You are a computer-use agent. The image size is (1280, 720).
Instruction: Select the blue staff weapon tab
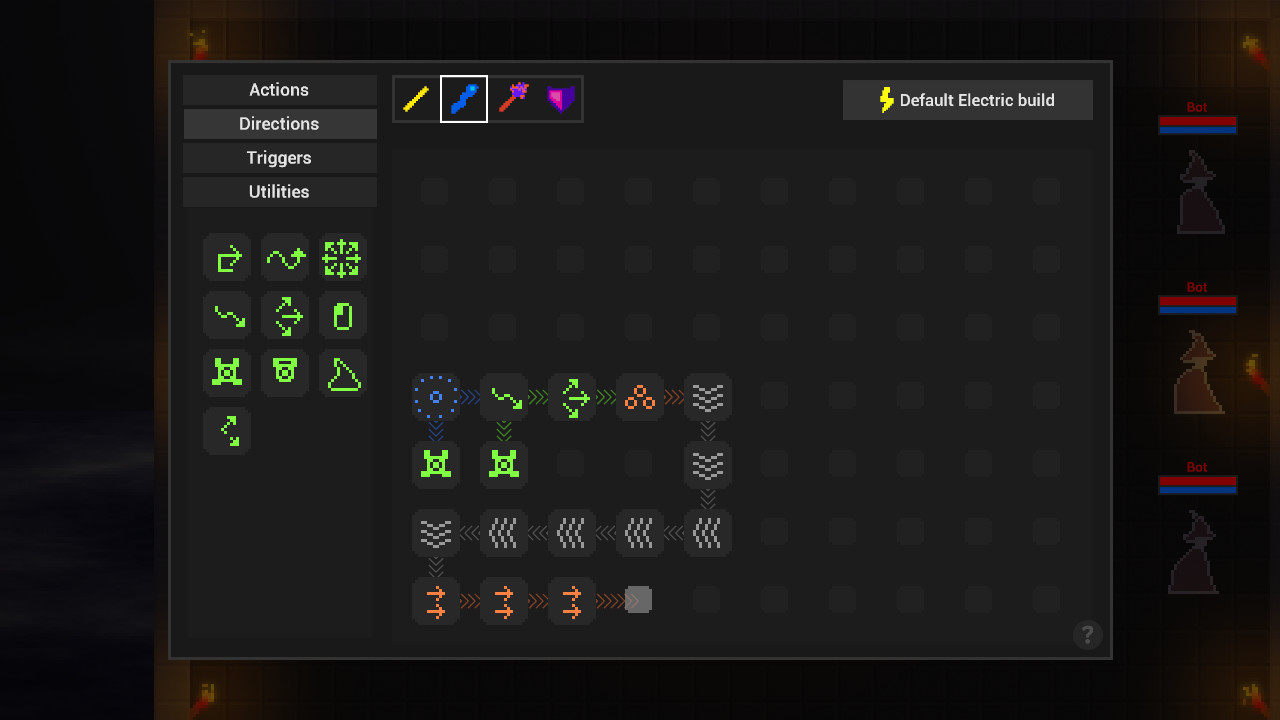(x=464, y=99)
